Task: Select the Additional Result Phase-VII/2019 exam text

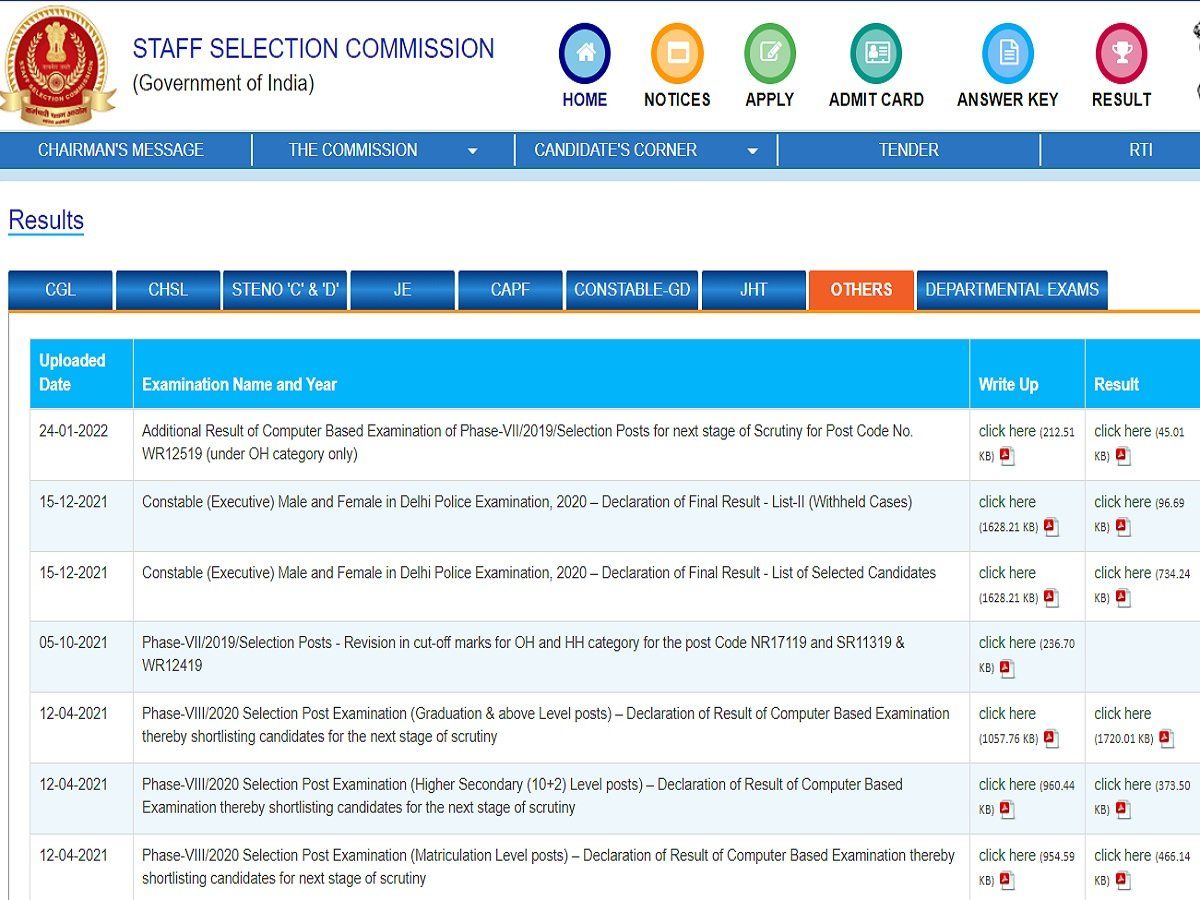Action: tap(528, 442)
